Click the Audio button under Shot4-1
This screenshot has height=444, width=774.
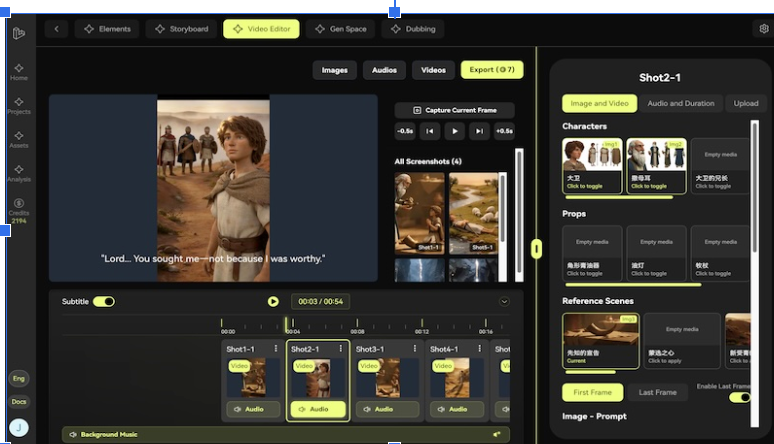[x=457, y=409]
